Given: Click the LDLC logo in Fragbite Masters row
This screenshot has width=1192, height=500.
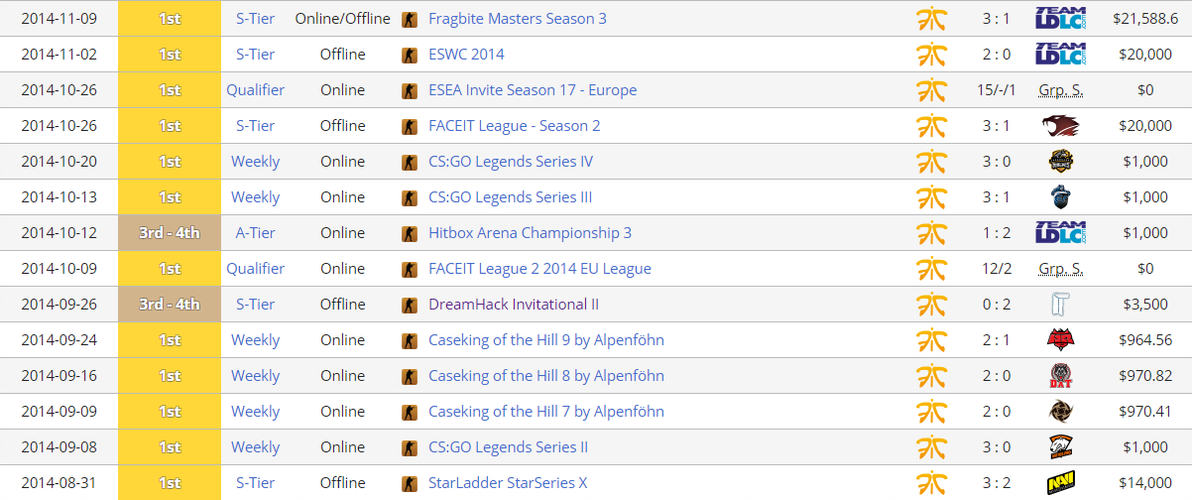Looking at the screenshot, I should (1060, 18).
